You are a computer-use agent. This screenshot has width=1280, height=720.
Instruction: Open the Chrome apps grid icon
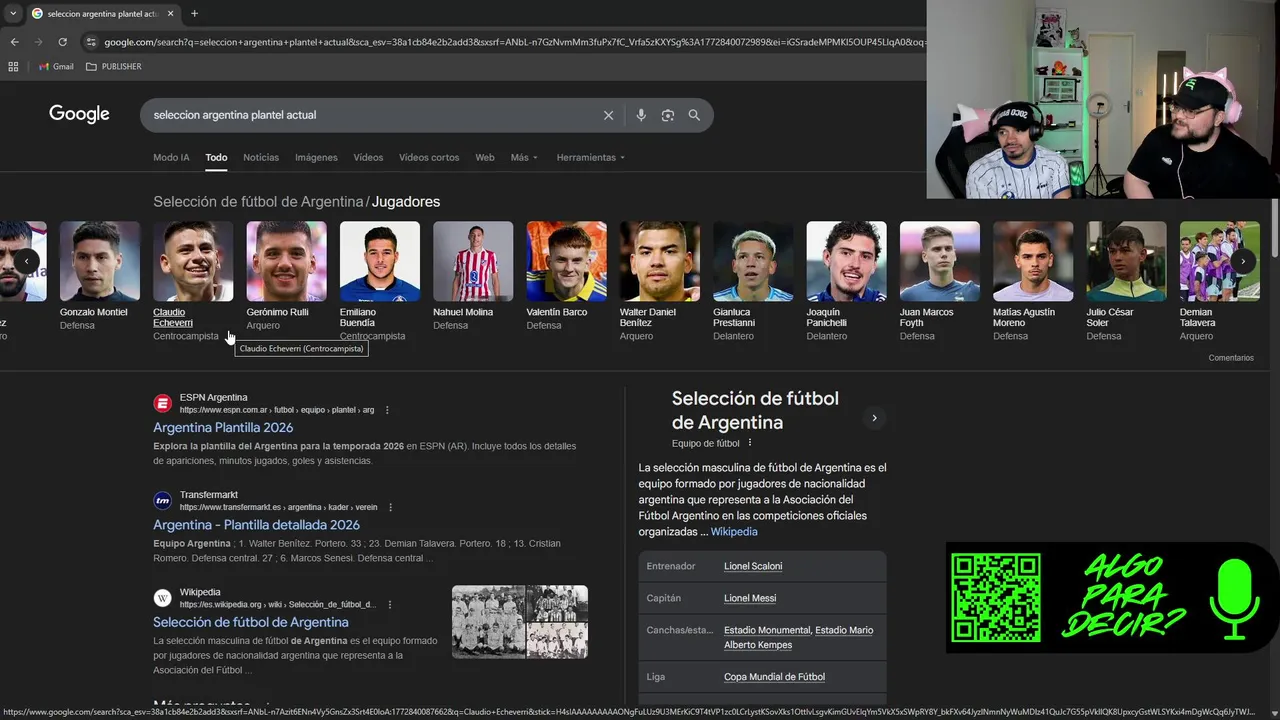coord(13,66)
